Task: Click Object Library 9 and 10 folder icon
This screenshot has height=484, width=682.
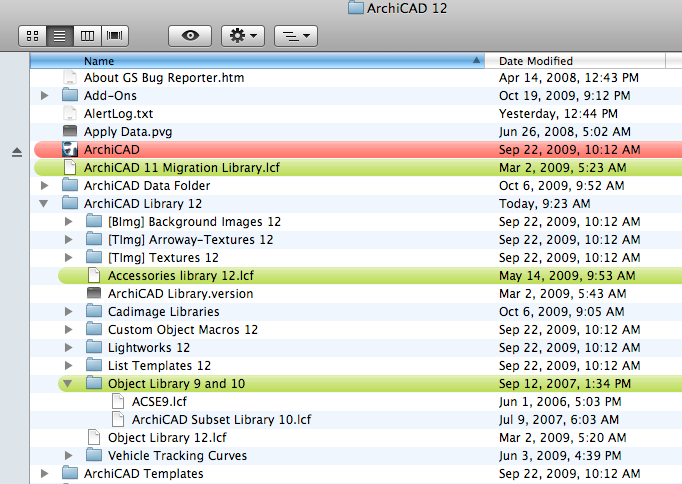Action: point(94,383)
